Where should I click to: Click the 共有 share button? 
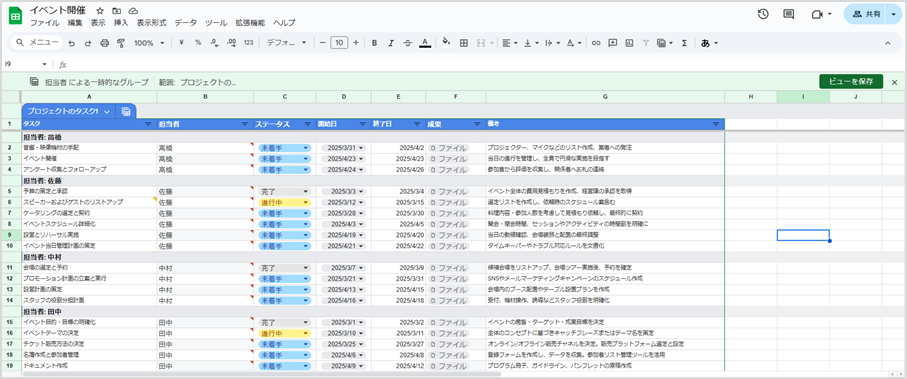865,14
